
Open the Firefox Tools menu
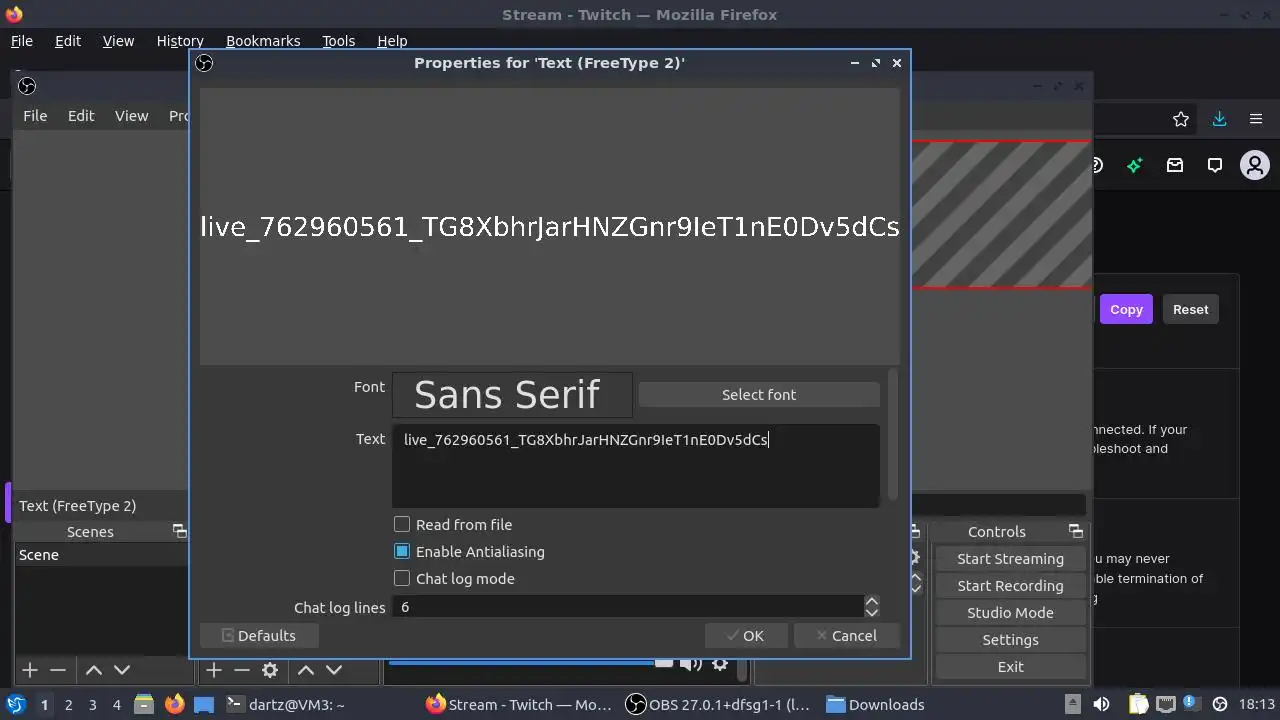pyautogui.click(x=338, y=41)
